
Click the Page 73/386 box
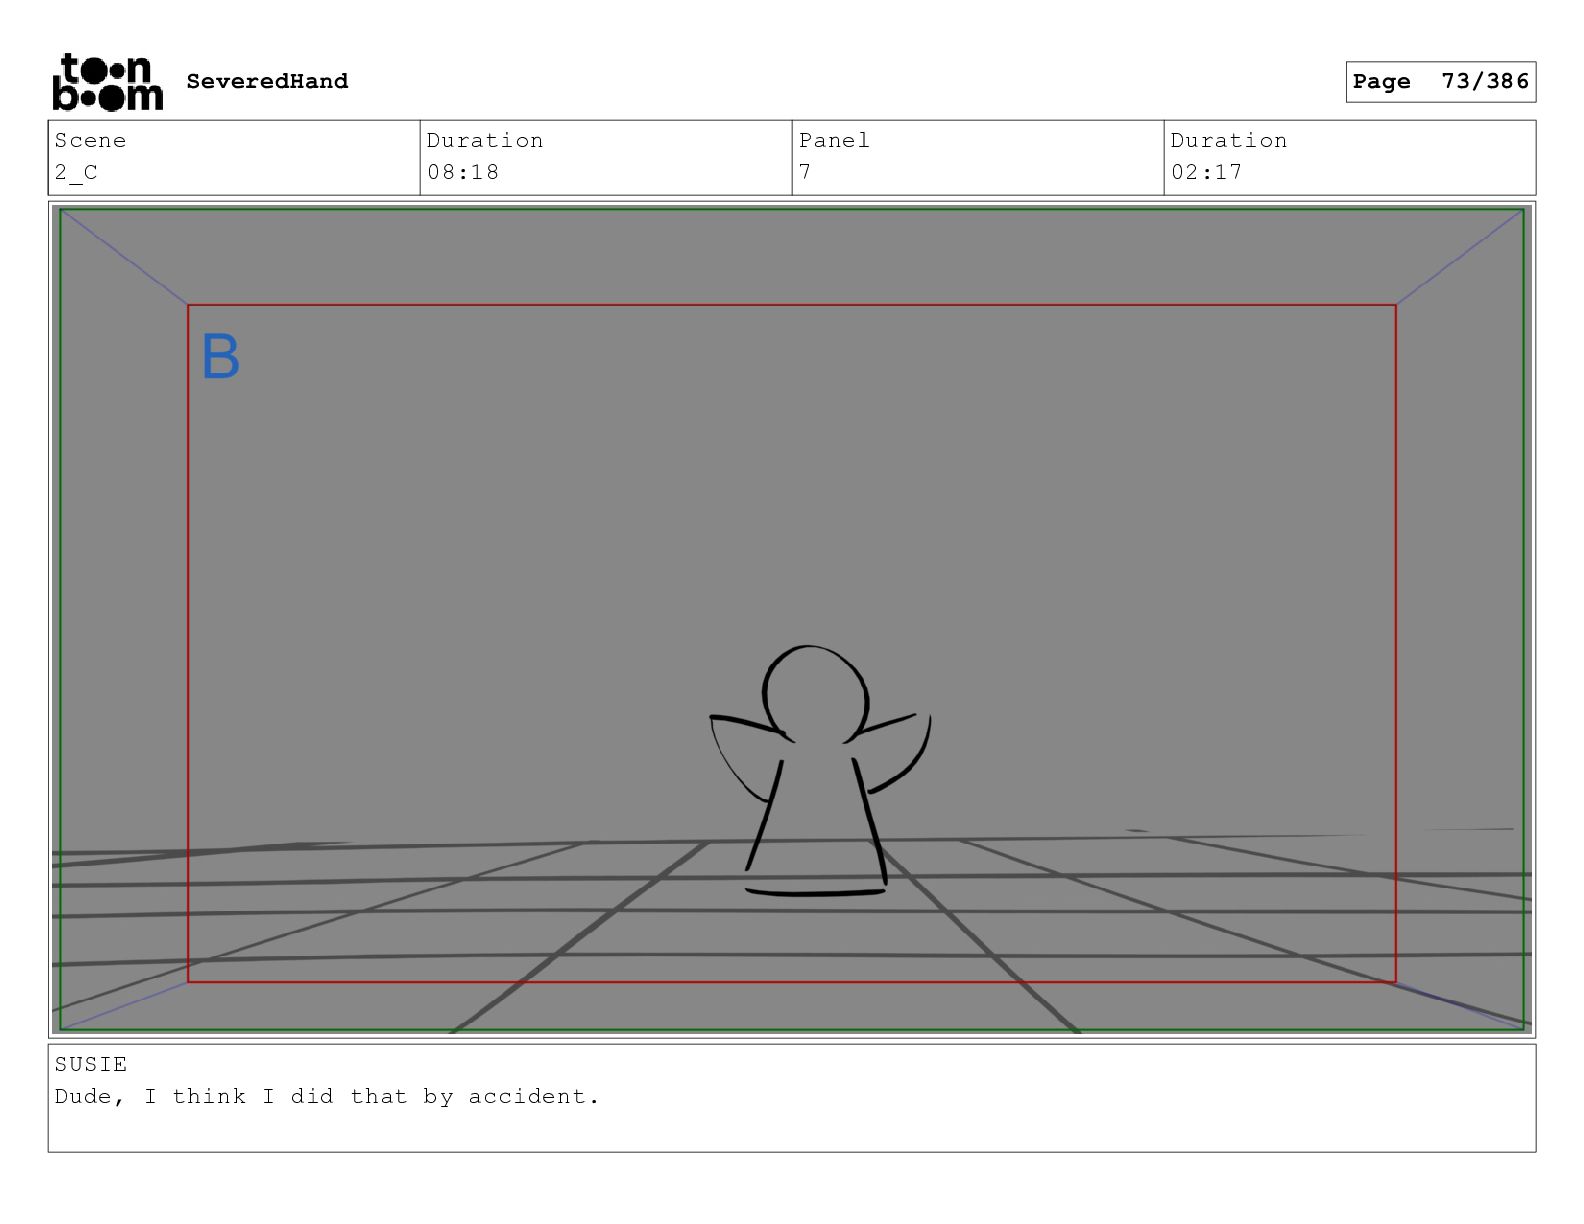coord(1440,82)
